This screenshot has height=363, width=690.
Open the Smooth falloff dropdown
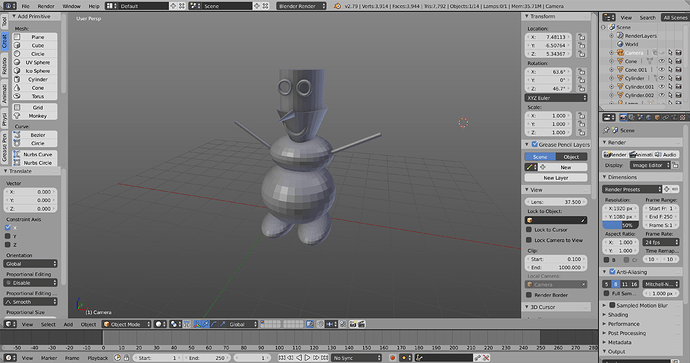[x=31, y=302]
